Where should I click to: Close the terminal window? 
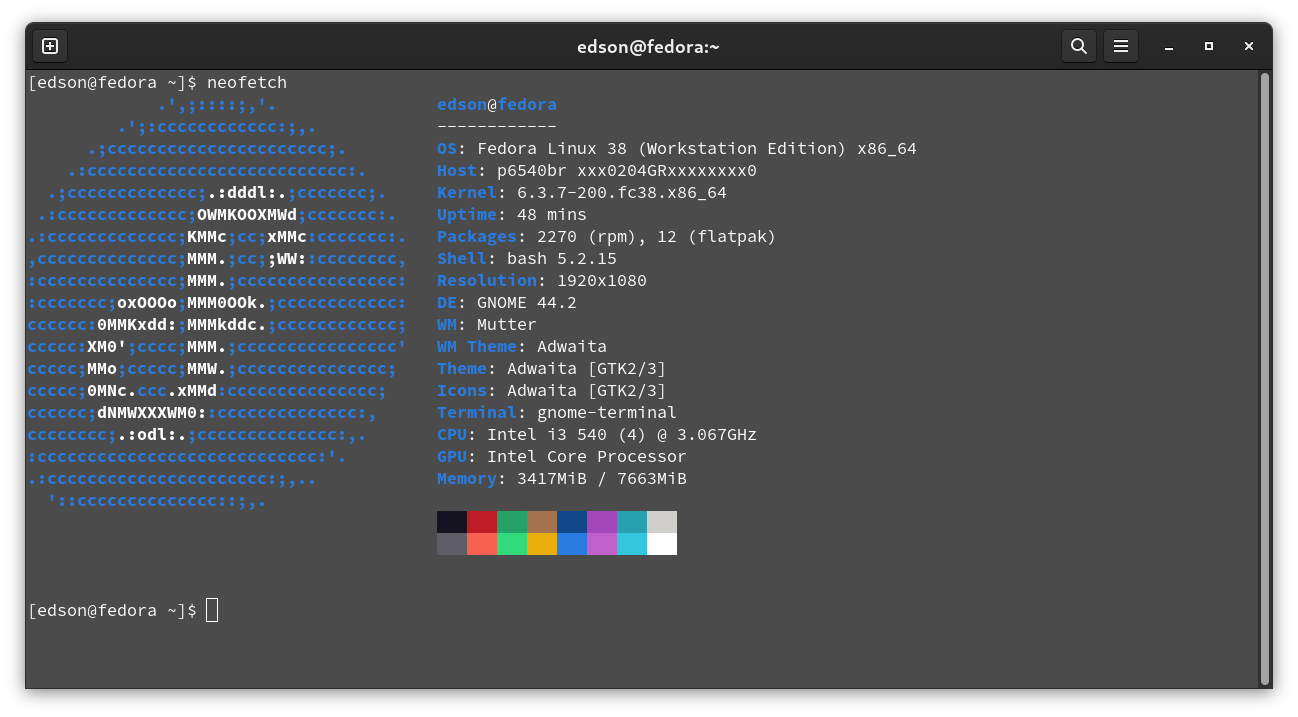click(x=1249, y=46)
